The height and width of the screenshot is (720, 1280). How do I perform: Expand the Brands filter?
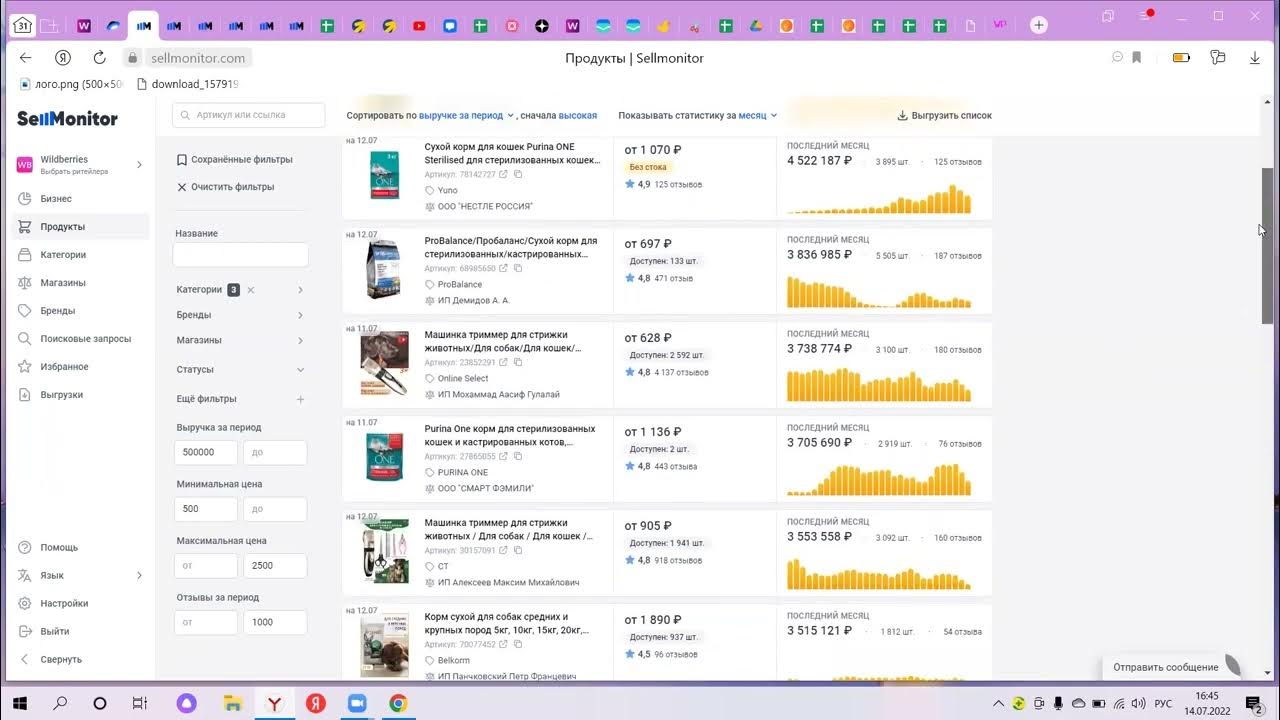(300, 315)
